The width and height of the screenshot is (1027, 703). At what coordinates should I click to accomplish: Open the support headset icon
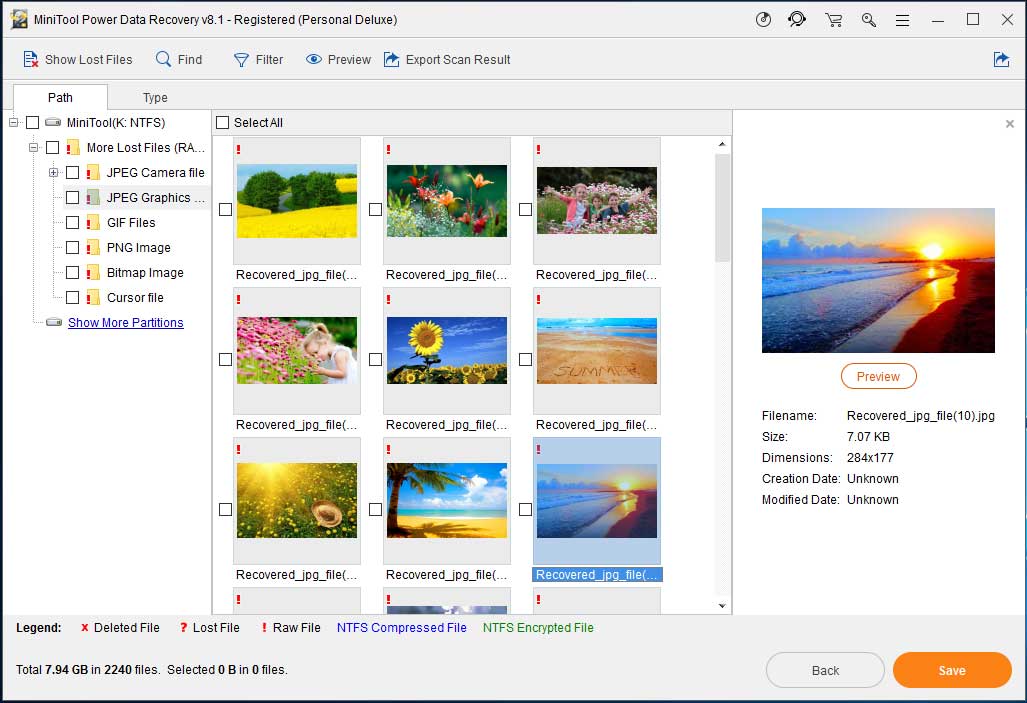click(x=797, y=20)
